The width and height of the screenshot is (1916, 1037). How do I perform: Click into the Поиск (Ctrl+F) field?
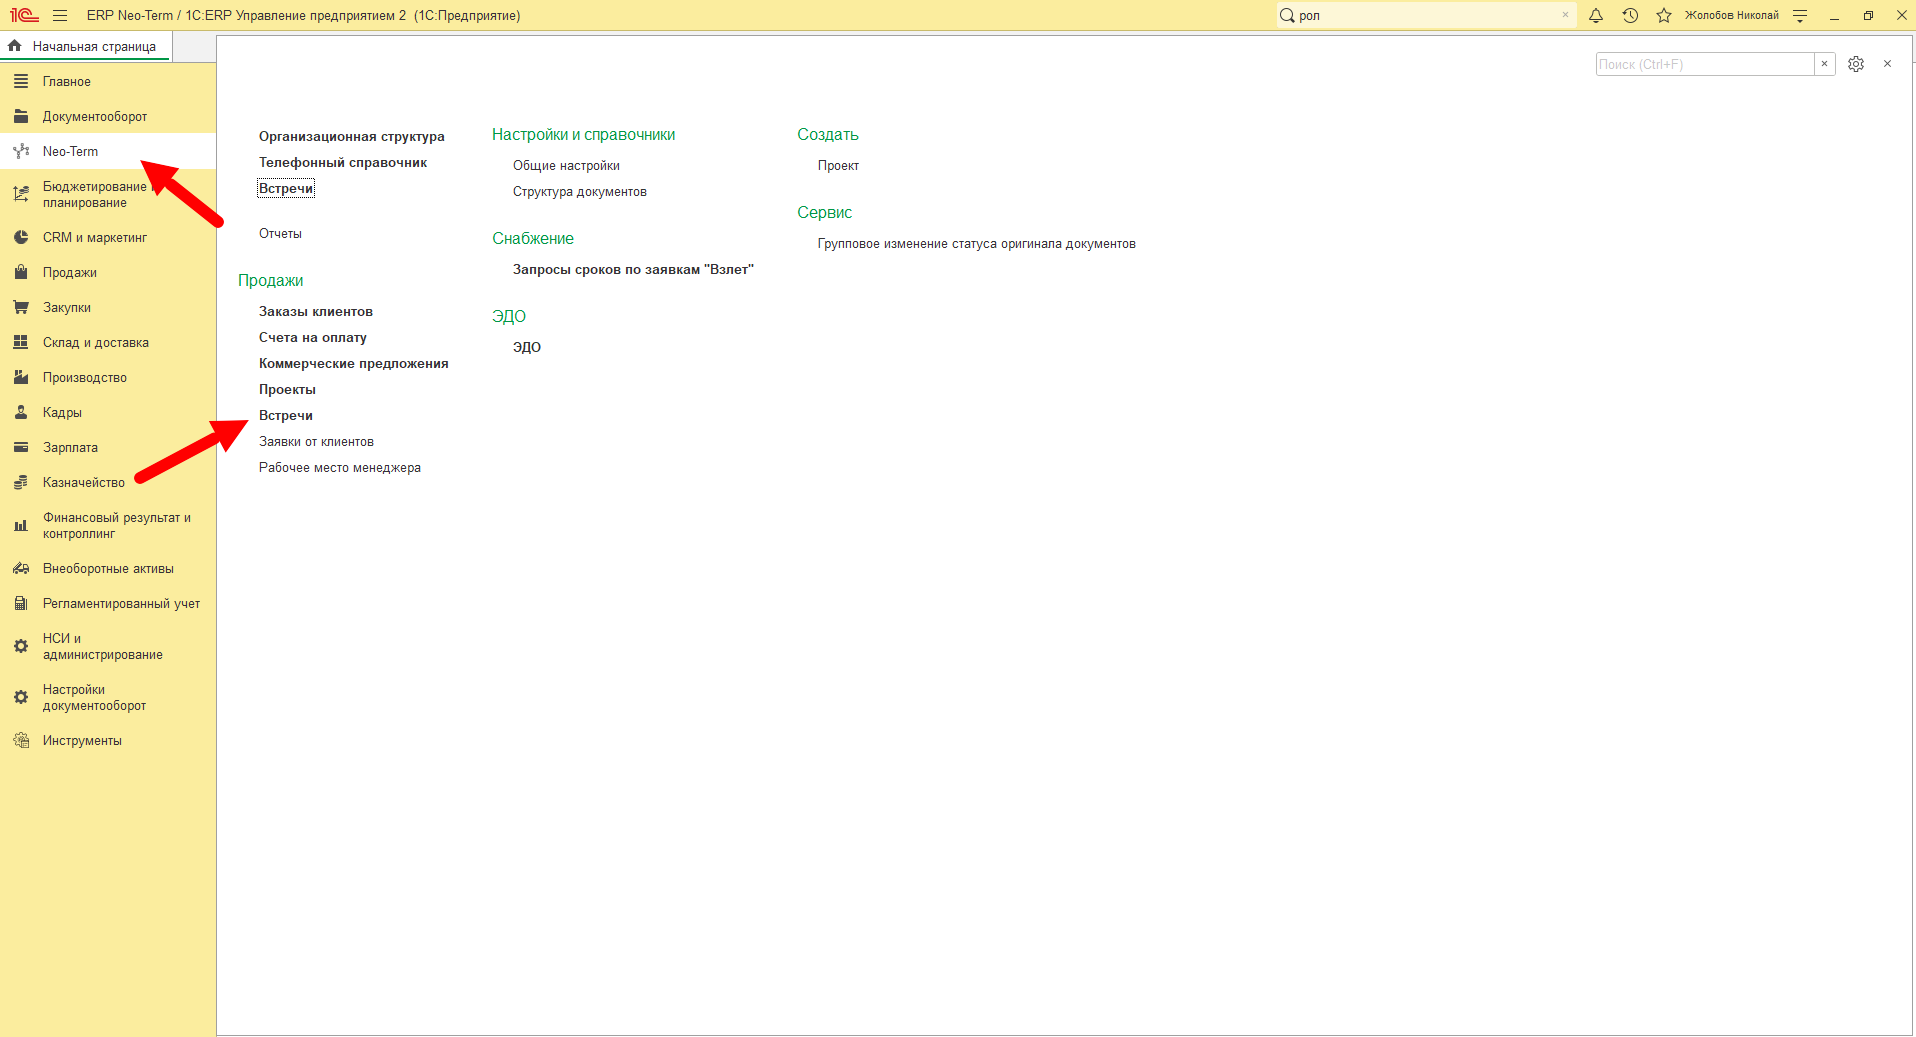point(1705,64)
